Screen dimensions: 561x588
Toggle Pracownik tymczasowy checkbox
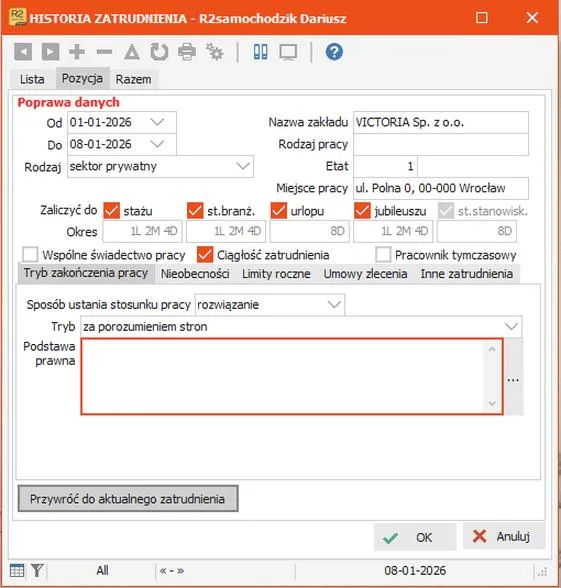[383, 255]
